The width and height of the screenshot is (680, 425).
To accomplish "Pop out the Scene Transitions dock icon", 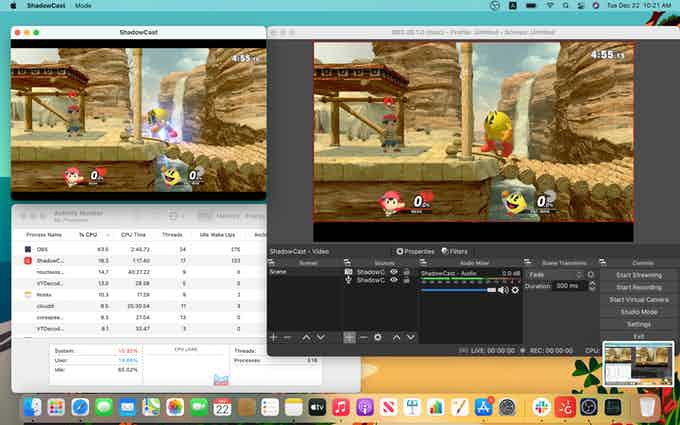I will point(527,262).
